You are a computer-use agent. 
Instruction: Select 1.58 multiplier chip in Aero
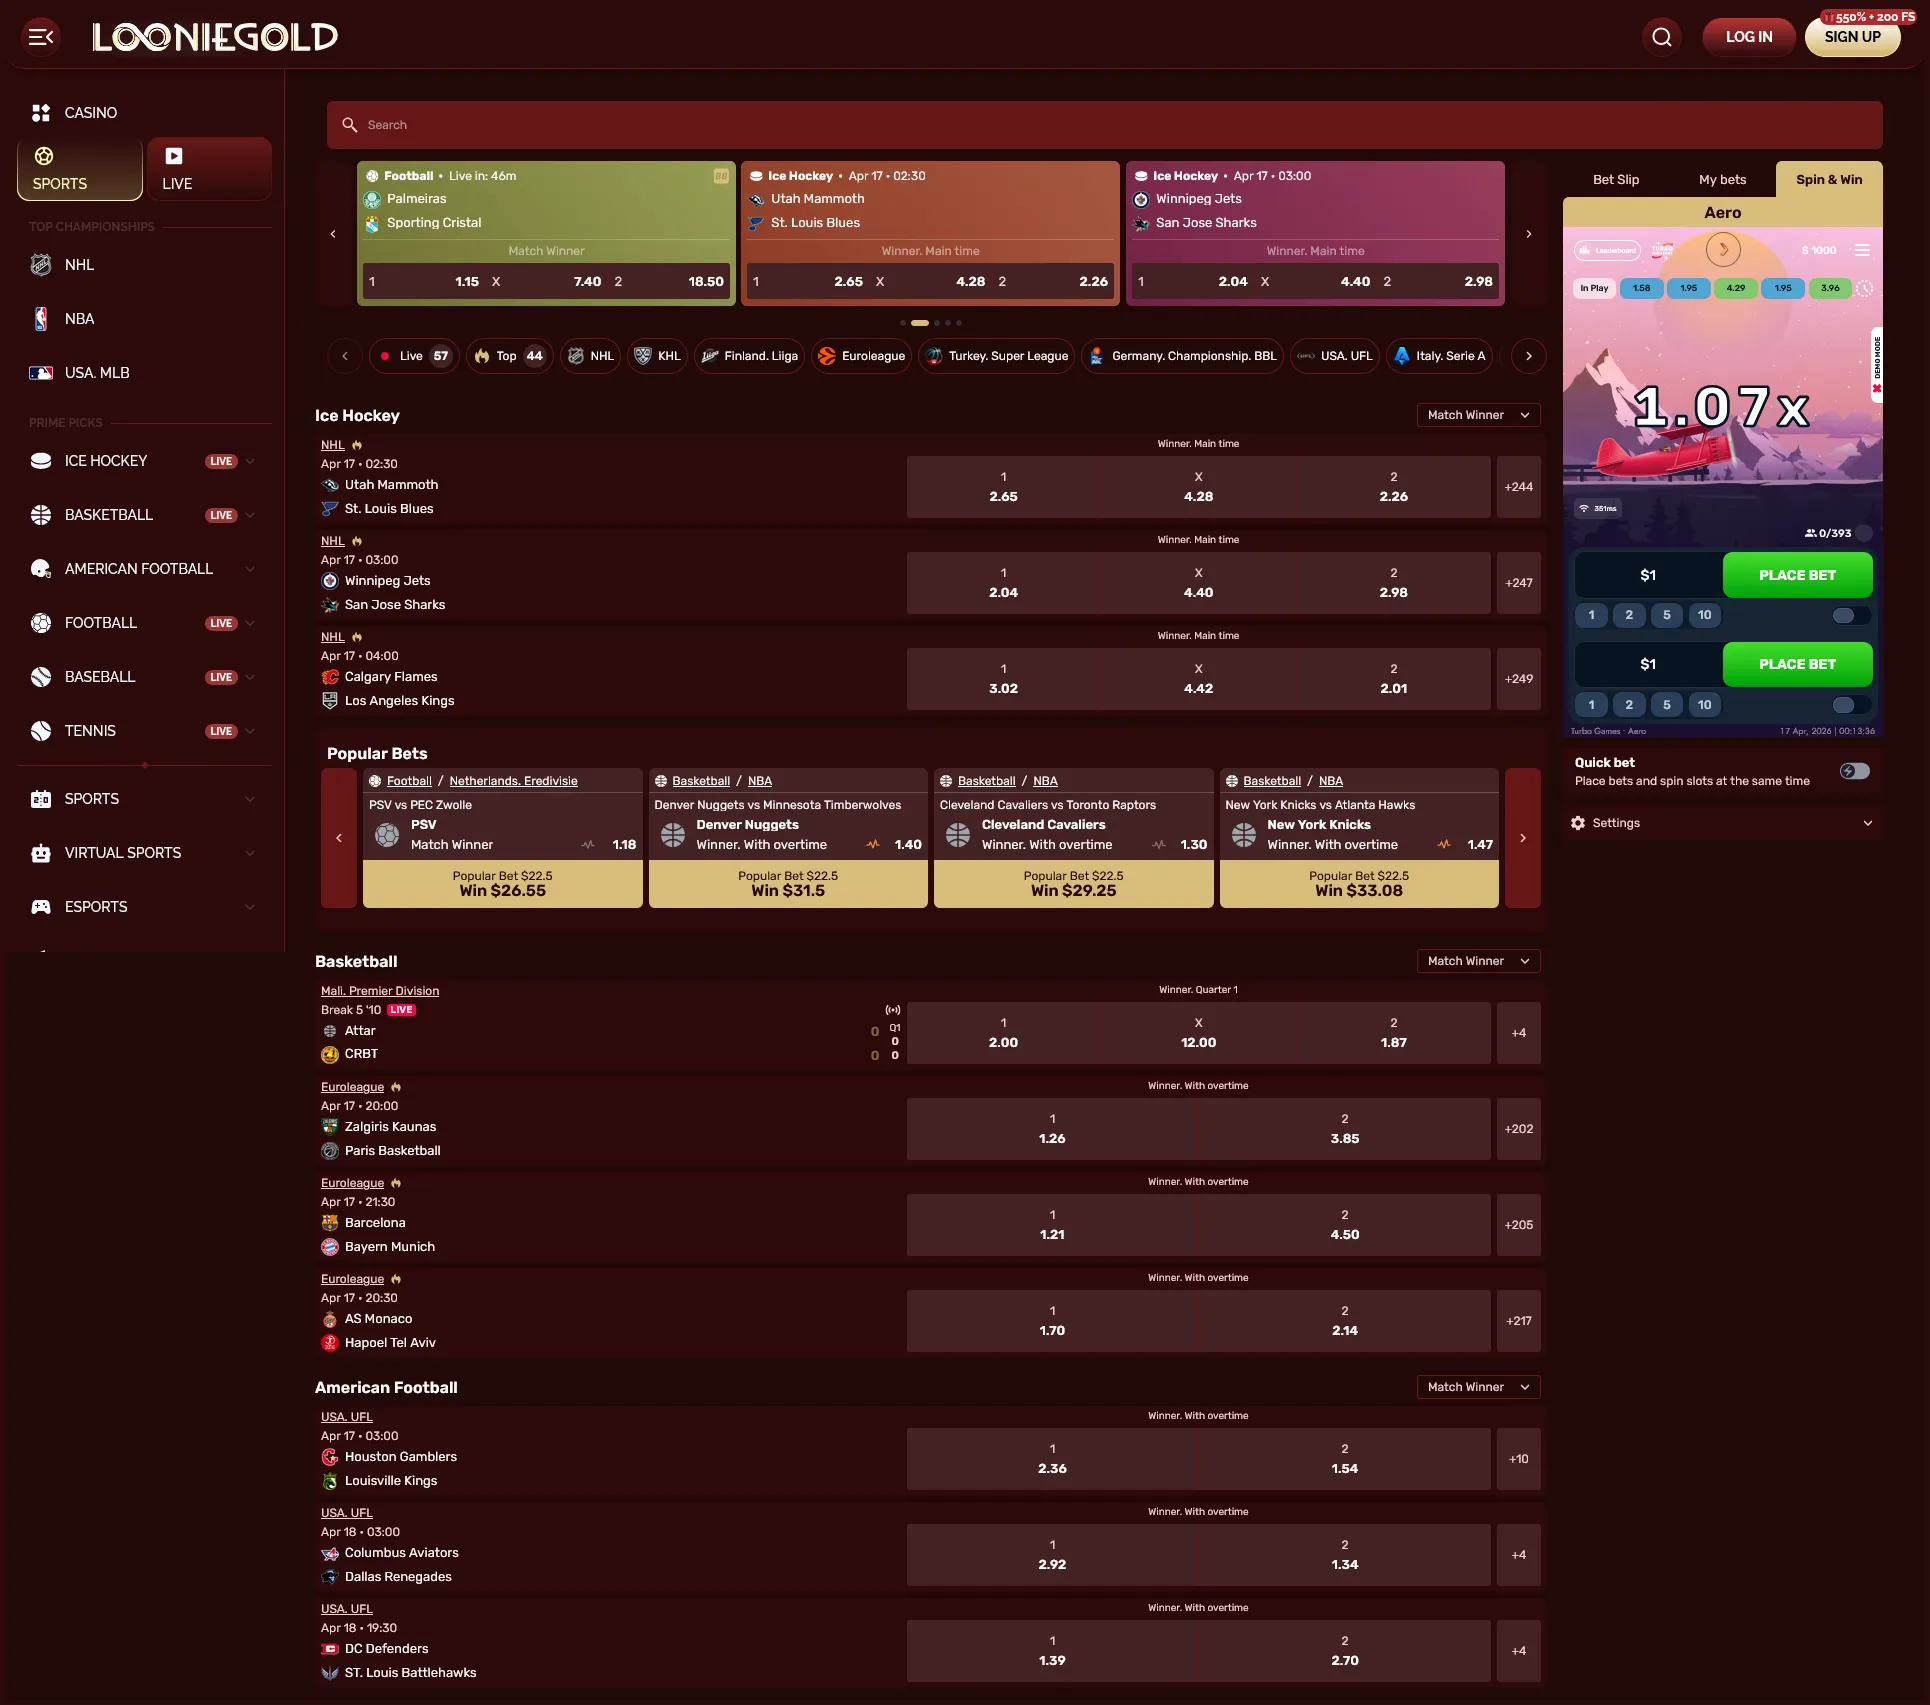(1641, 288)
